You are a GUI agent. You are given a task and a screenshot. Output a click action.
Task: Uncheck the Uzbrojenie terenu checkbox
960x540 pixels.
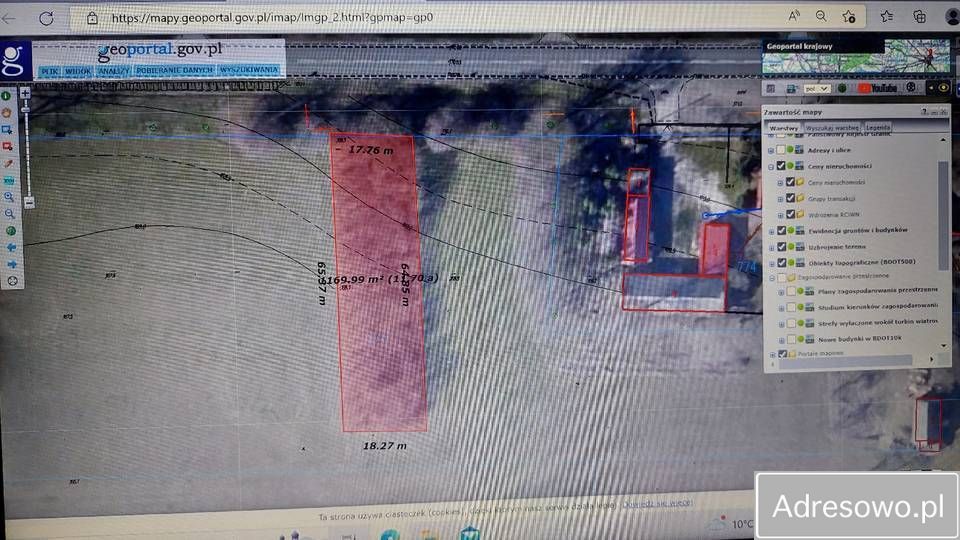781,247
